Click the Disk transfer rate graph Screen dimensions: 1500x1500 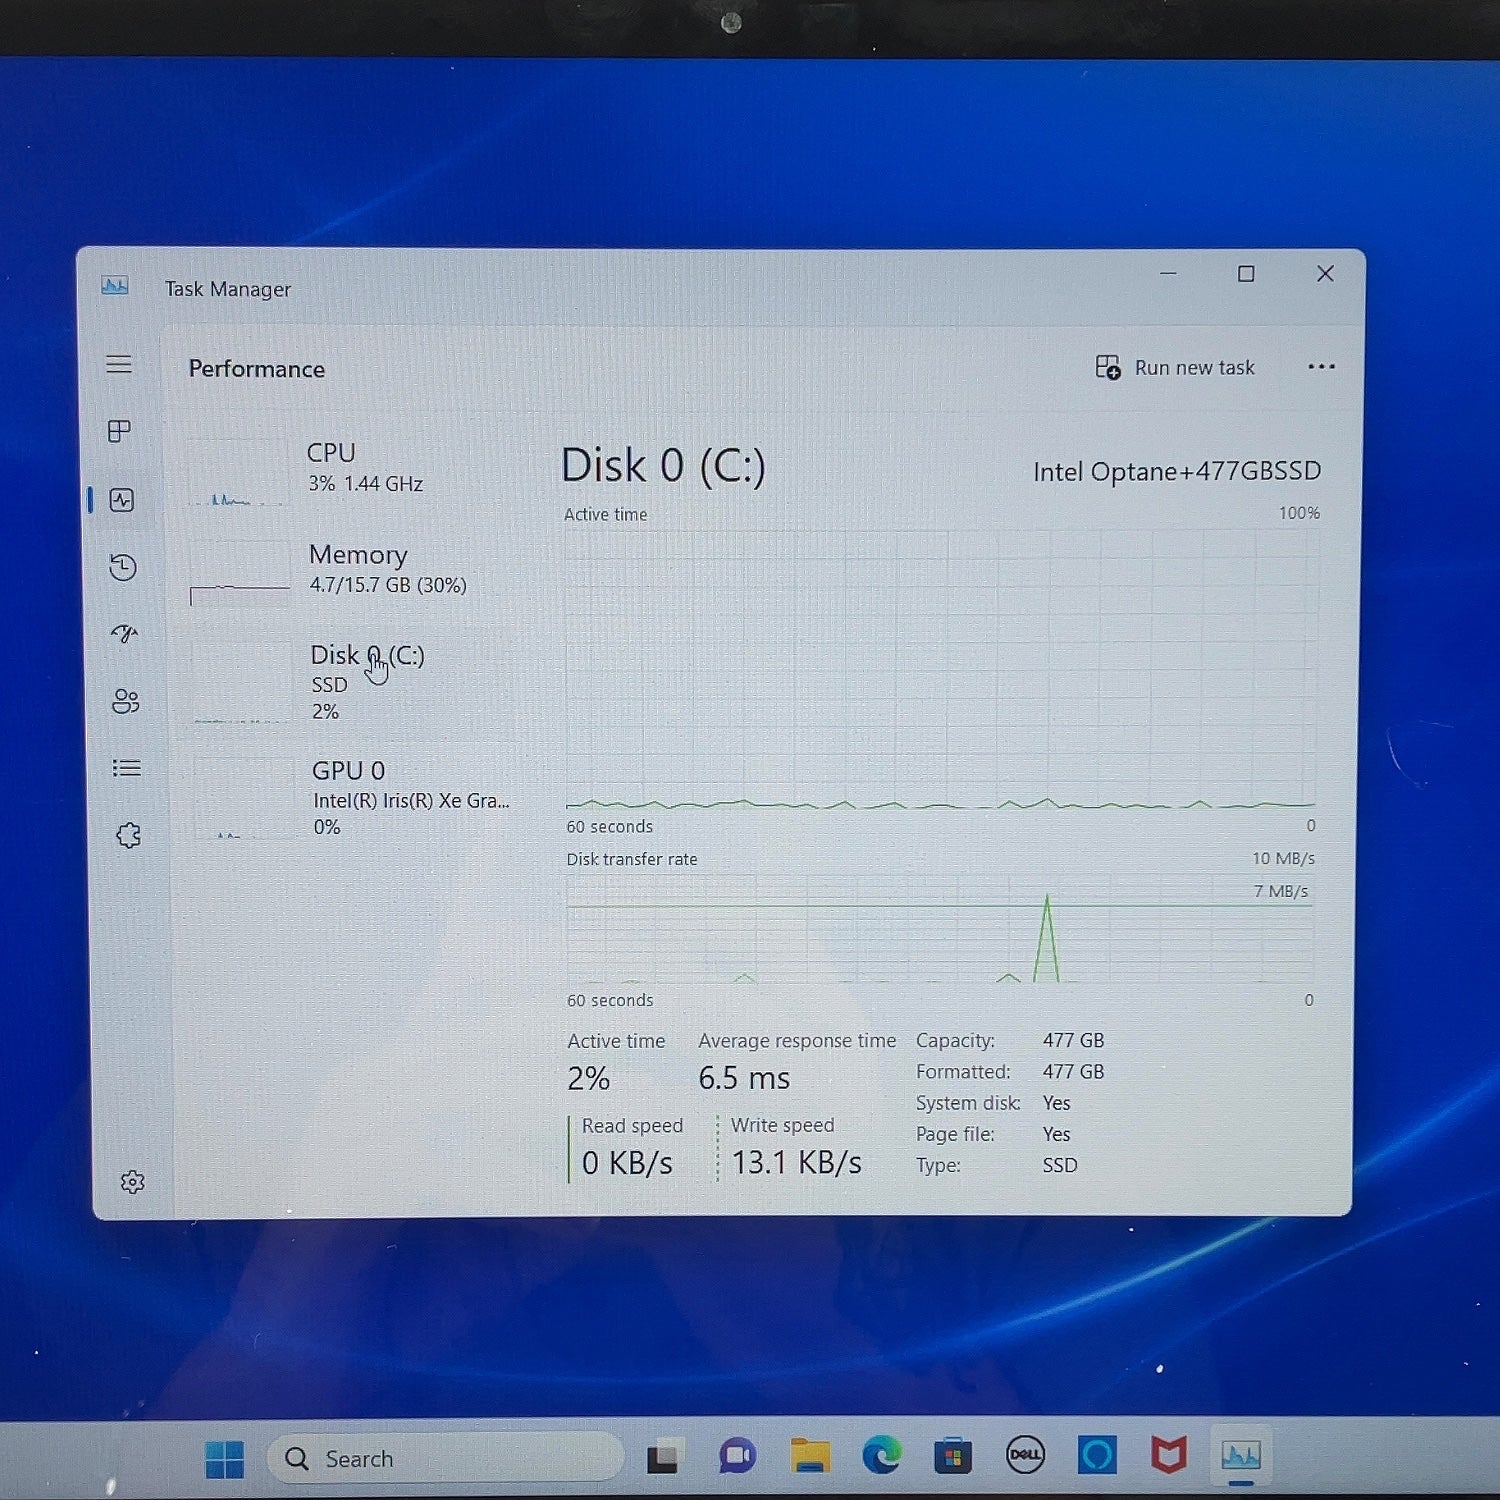click(940, 929)
